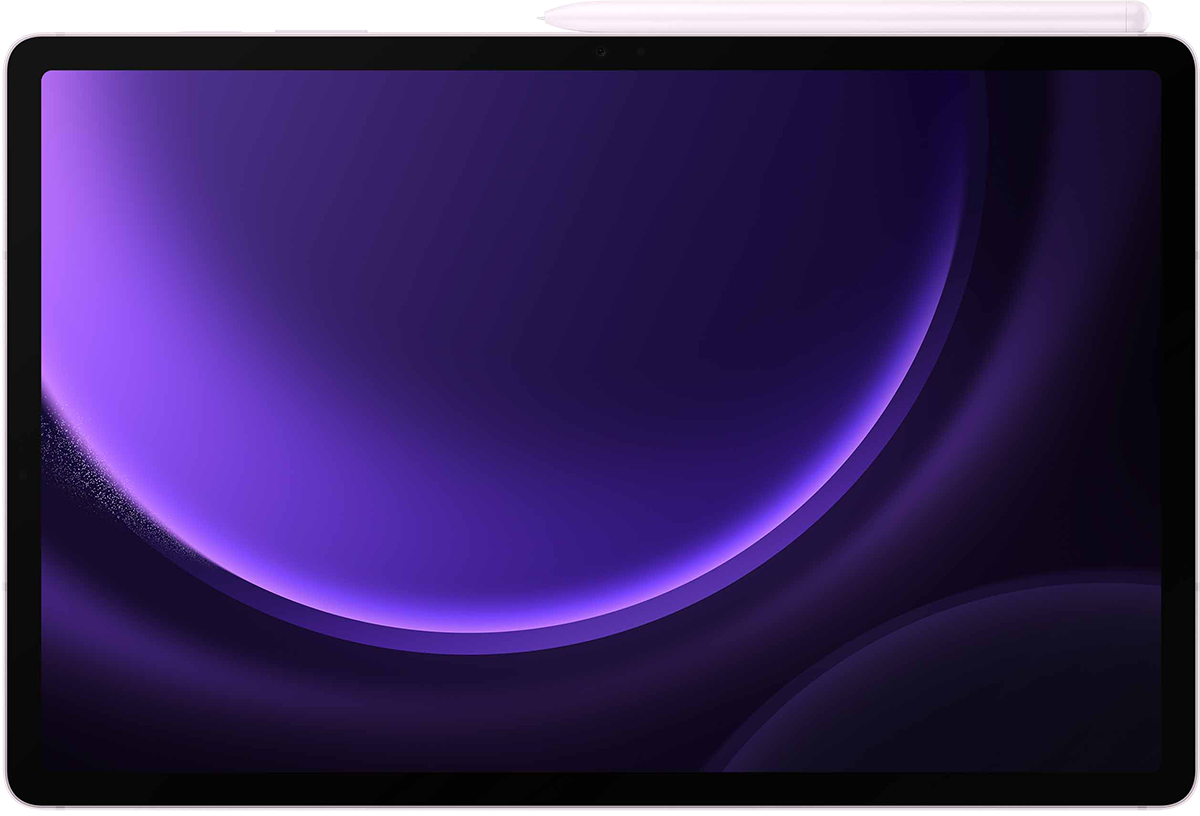The width and height of the screenshot is (1200, 816).
Task: Tap the small sensor beside the front camera
Action: (640, 52)
